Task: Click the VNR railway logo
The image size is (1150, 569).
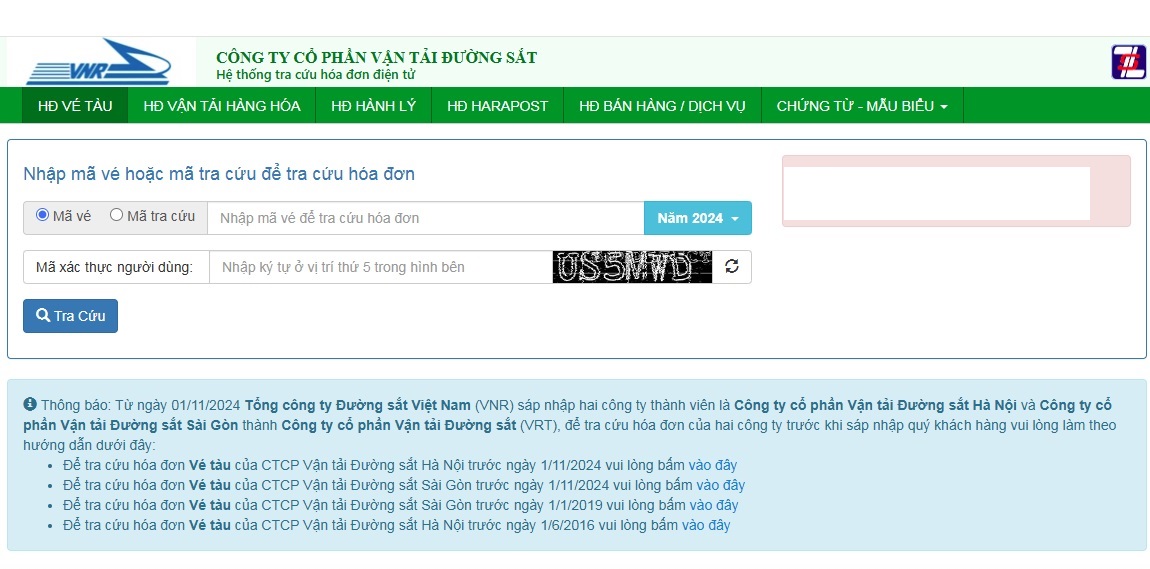Action: [x=98, y=63]
